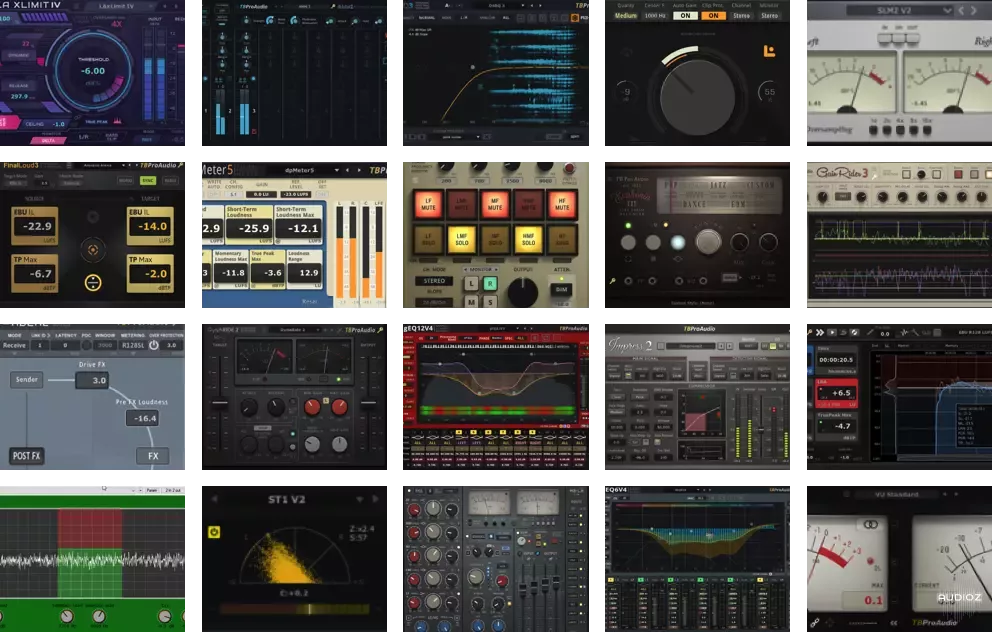Click the FinalLoud3 center target icon
992x632 pixels.
[93, 250]
